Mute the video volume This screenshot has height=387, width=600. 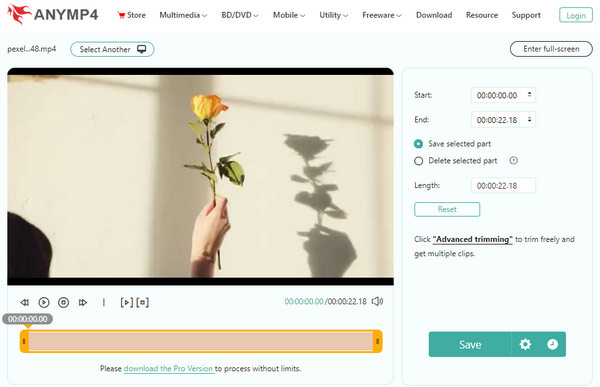coord(377,301)
